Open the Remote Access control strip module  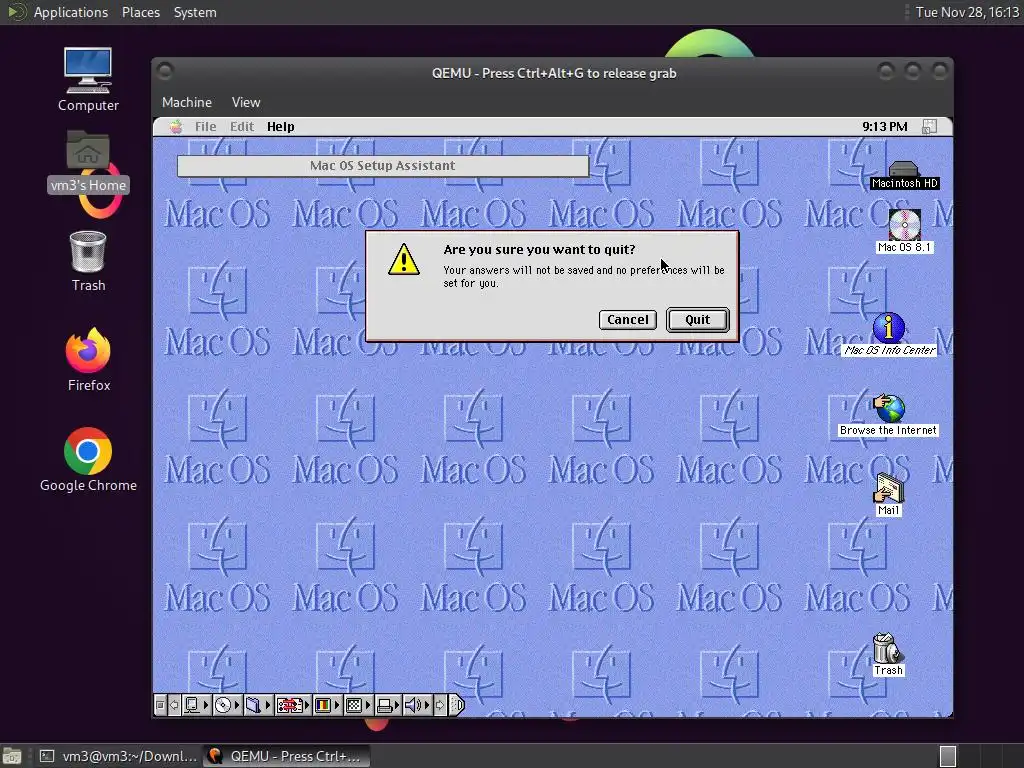pyautogui.click(x=293, y=705)
